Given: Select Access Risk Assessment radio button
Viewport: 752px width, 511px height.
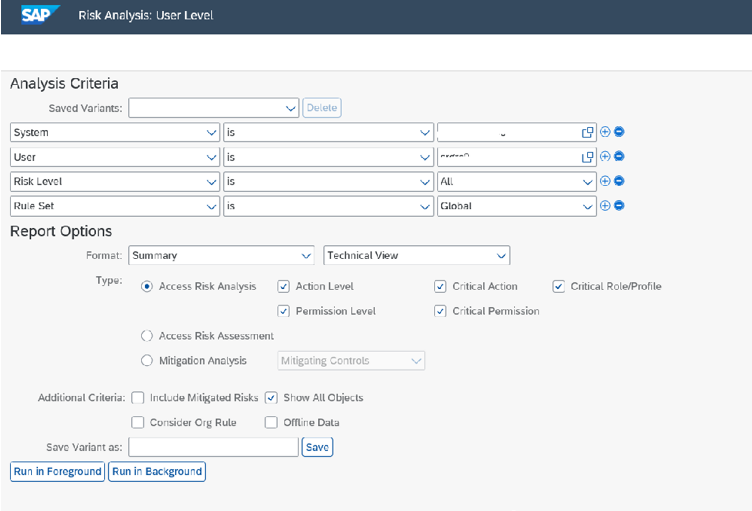Looking at the screenshot, I should coord(147,336).
